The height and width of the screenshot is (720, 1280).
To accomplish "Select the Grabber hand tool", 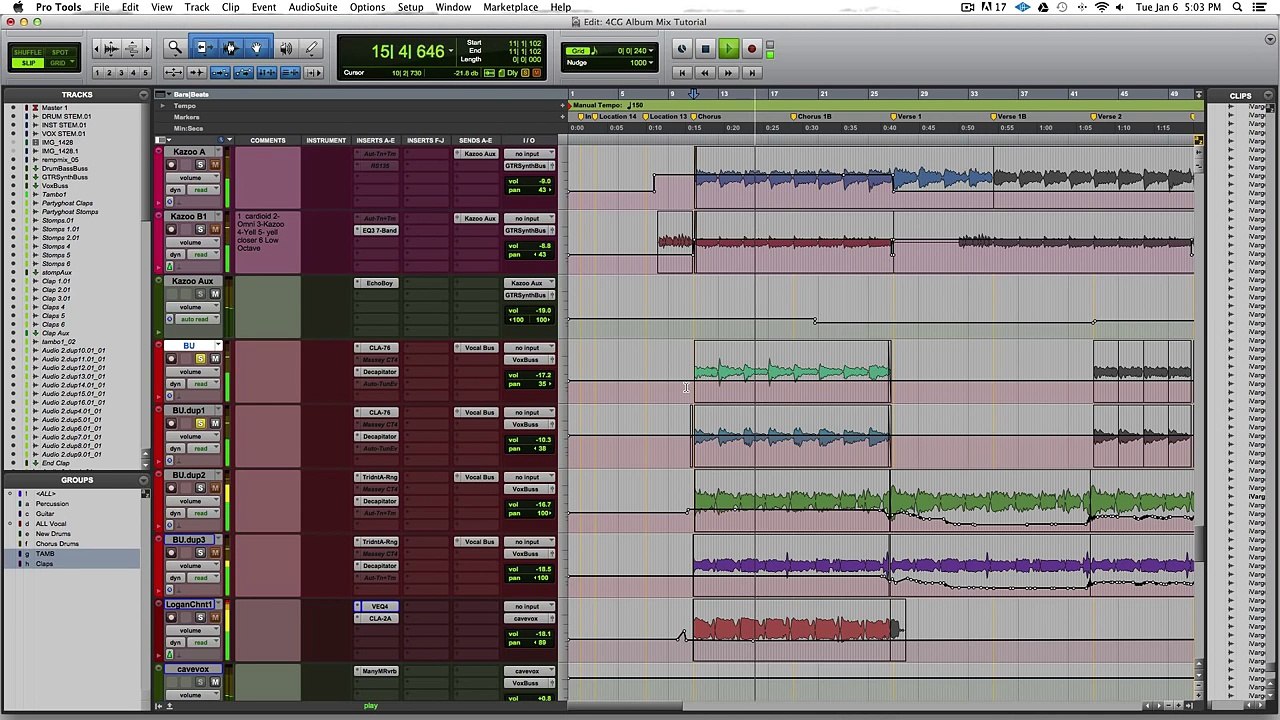I will point(256,48).
